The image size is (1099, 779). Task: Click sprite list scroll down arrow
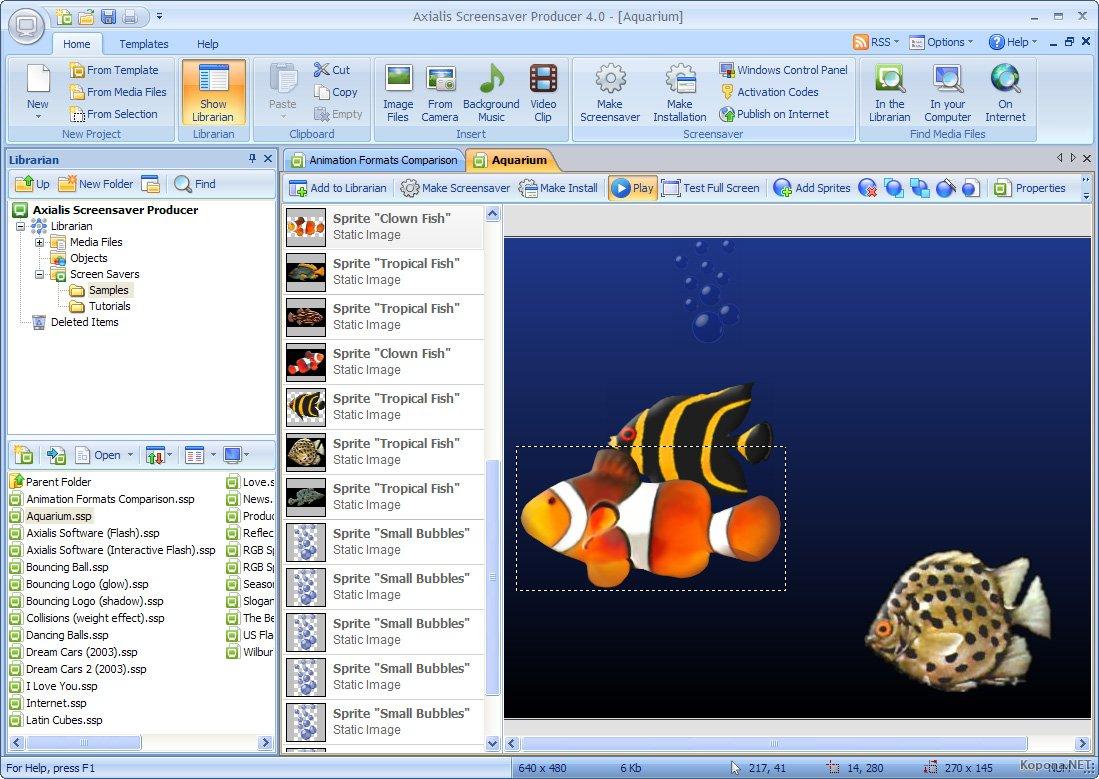click(x=493, y=743)
